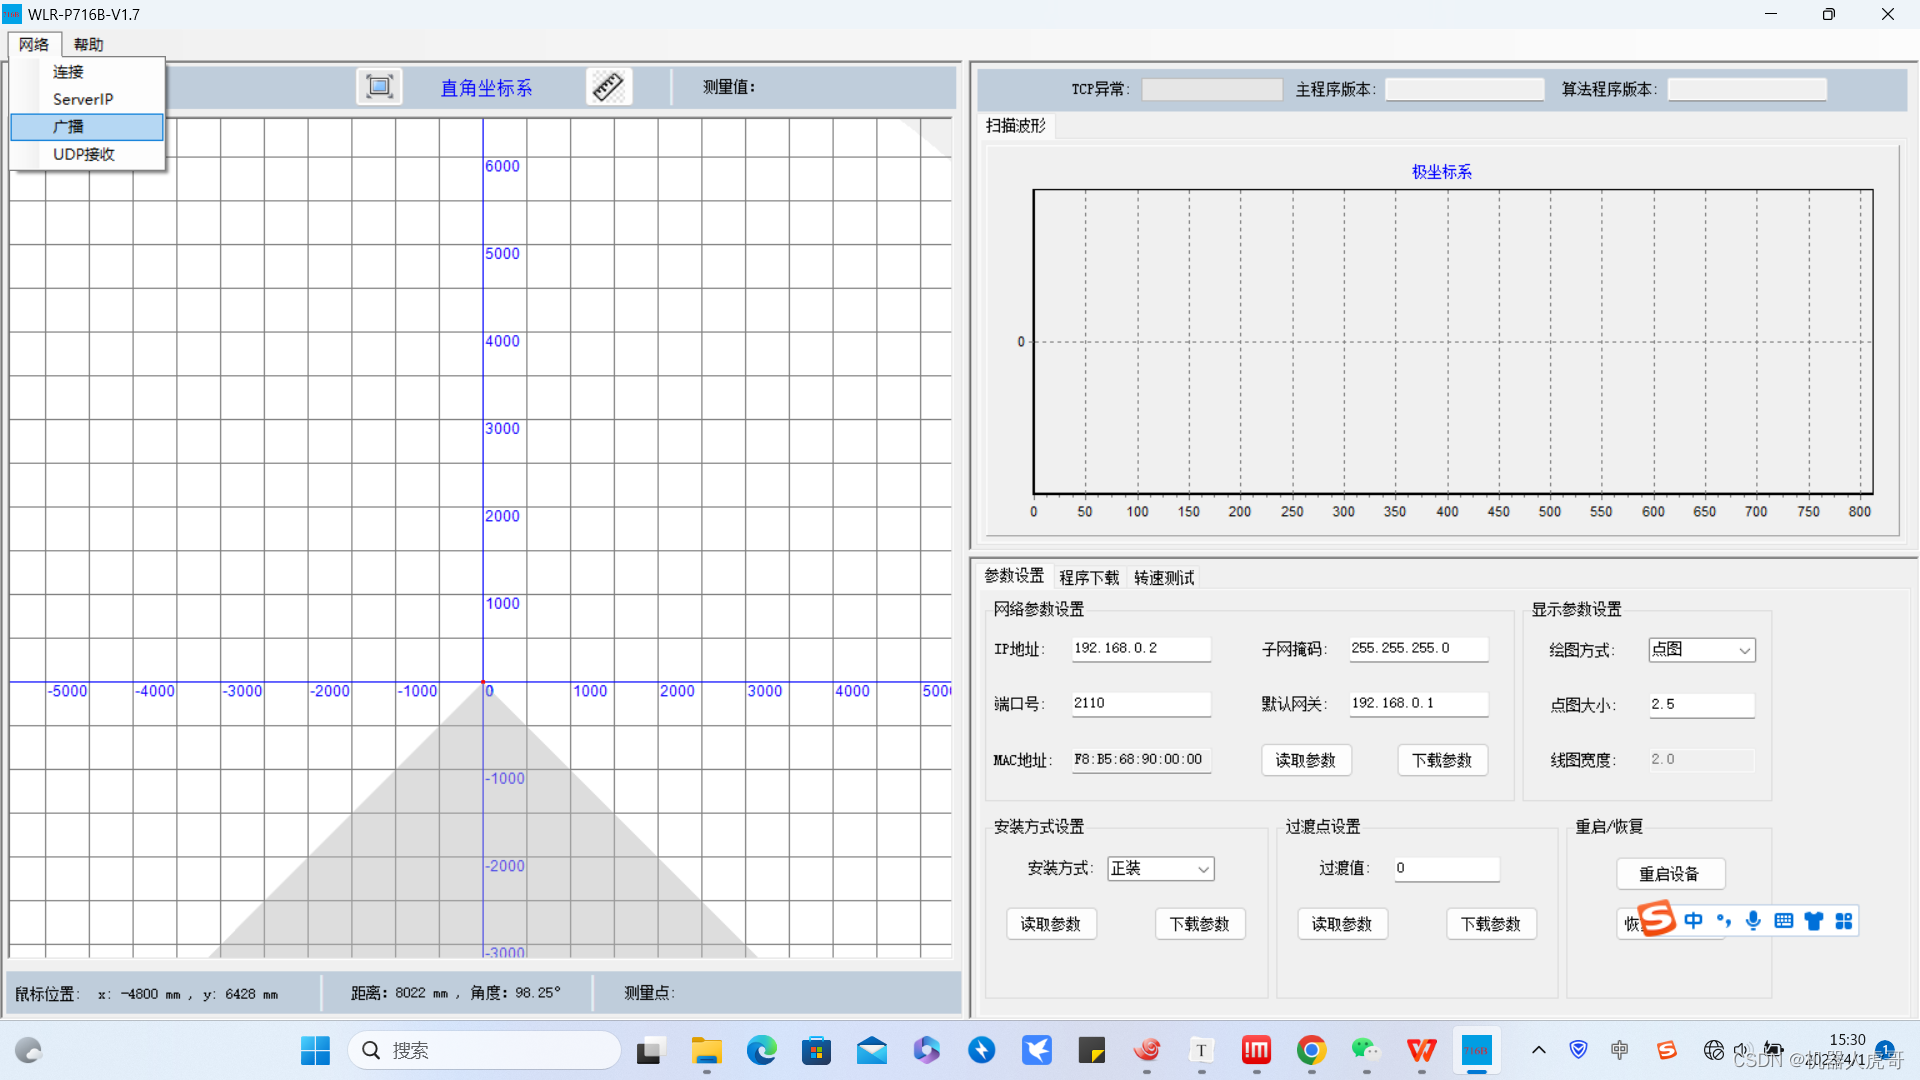Screen dimensions: 1920x1080
Task: Click 读取参数 in network parameter settings
Action: (1305, 760)
